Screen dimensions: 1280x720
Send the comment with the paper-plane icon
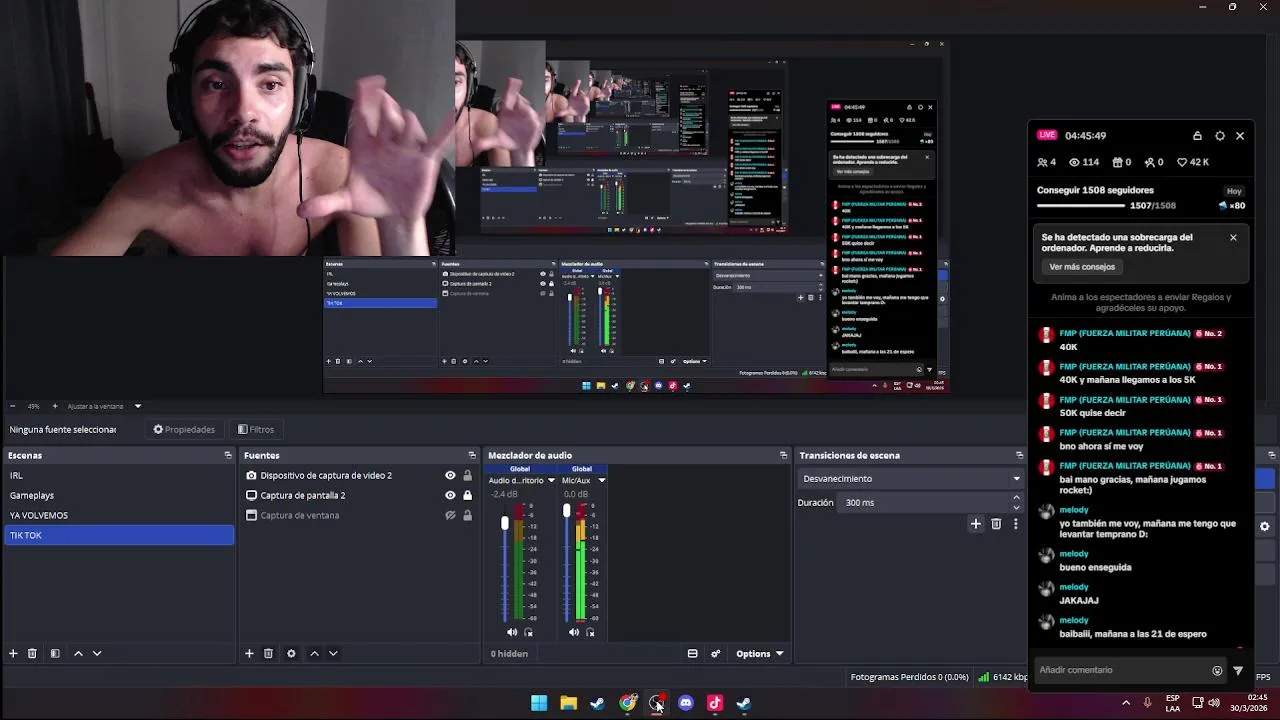pos(1238,670)
